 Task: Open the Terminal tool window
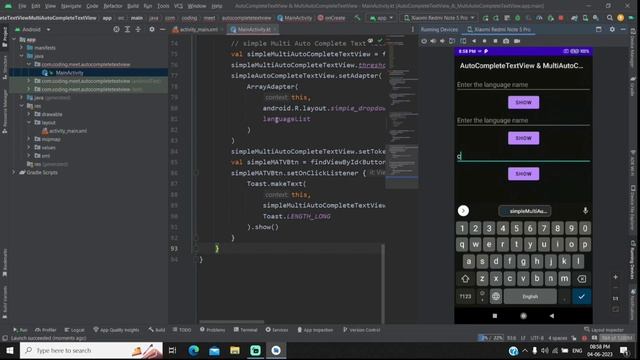click(245, 330)
